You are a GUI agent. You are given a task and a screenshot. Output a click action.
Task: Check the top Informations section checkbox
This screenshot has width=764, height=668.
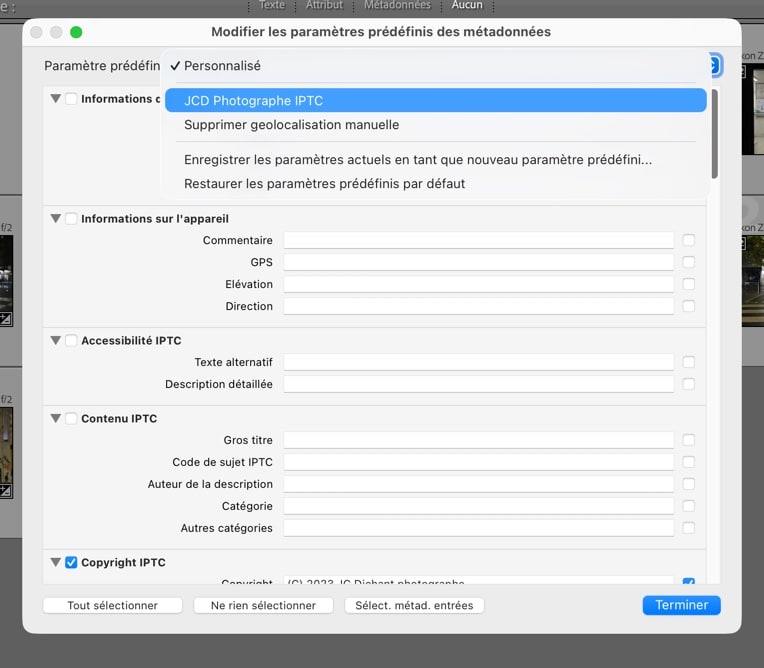click(x=71, y=98)
